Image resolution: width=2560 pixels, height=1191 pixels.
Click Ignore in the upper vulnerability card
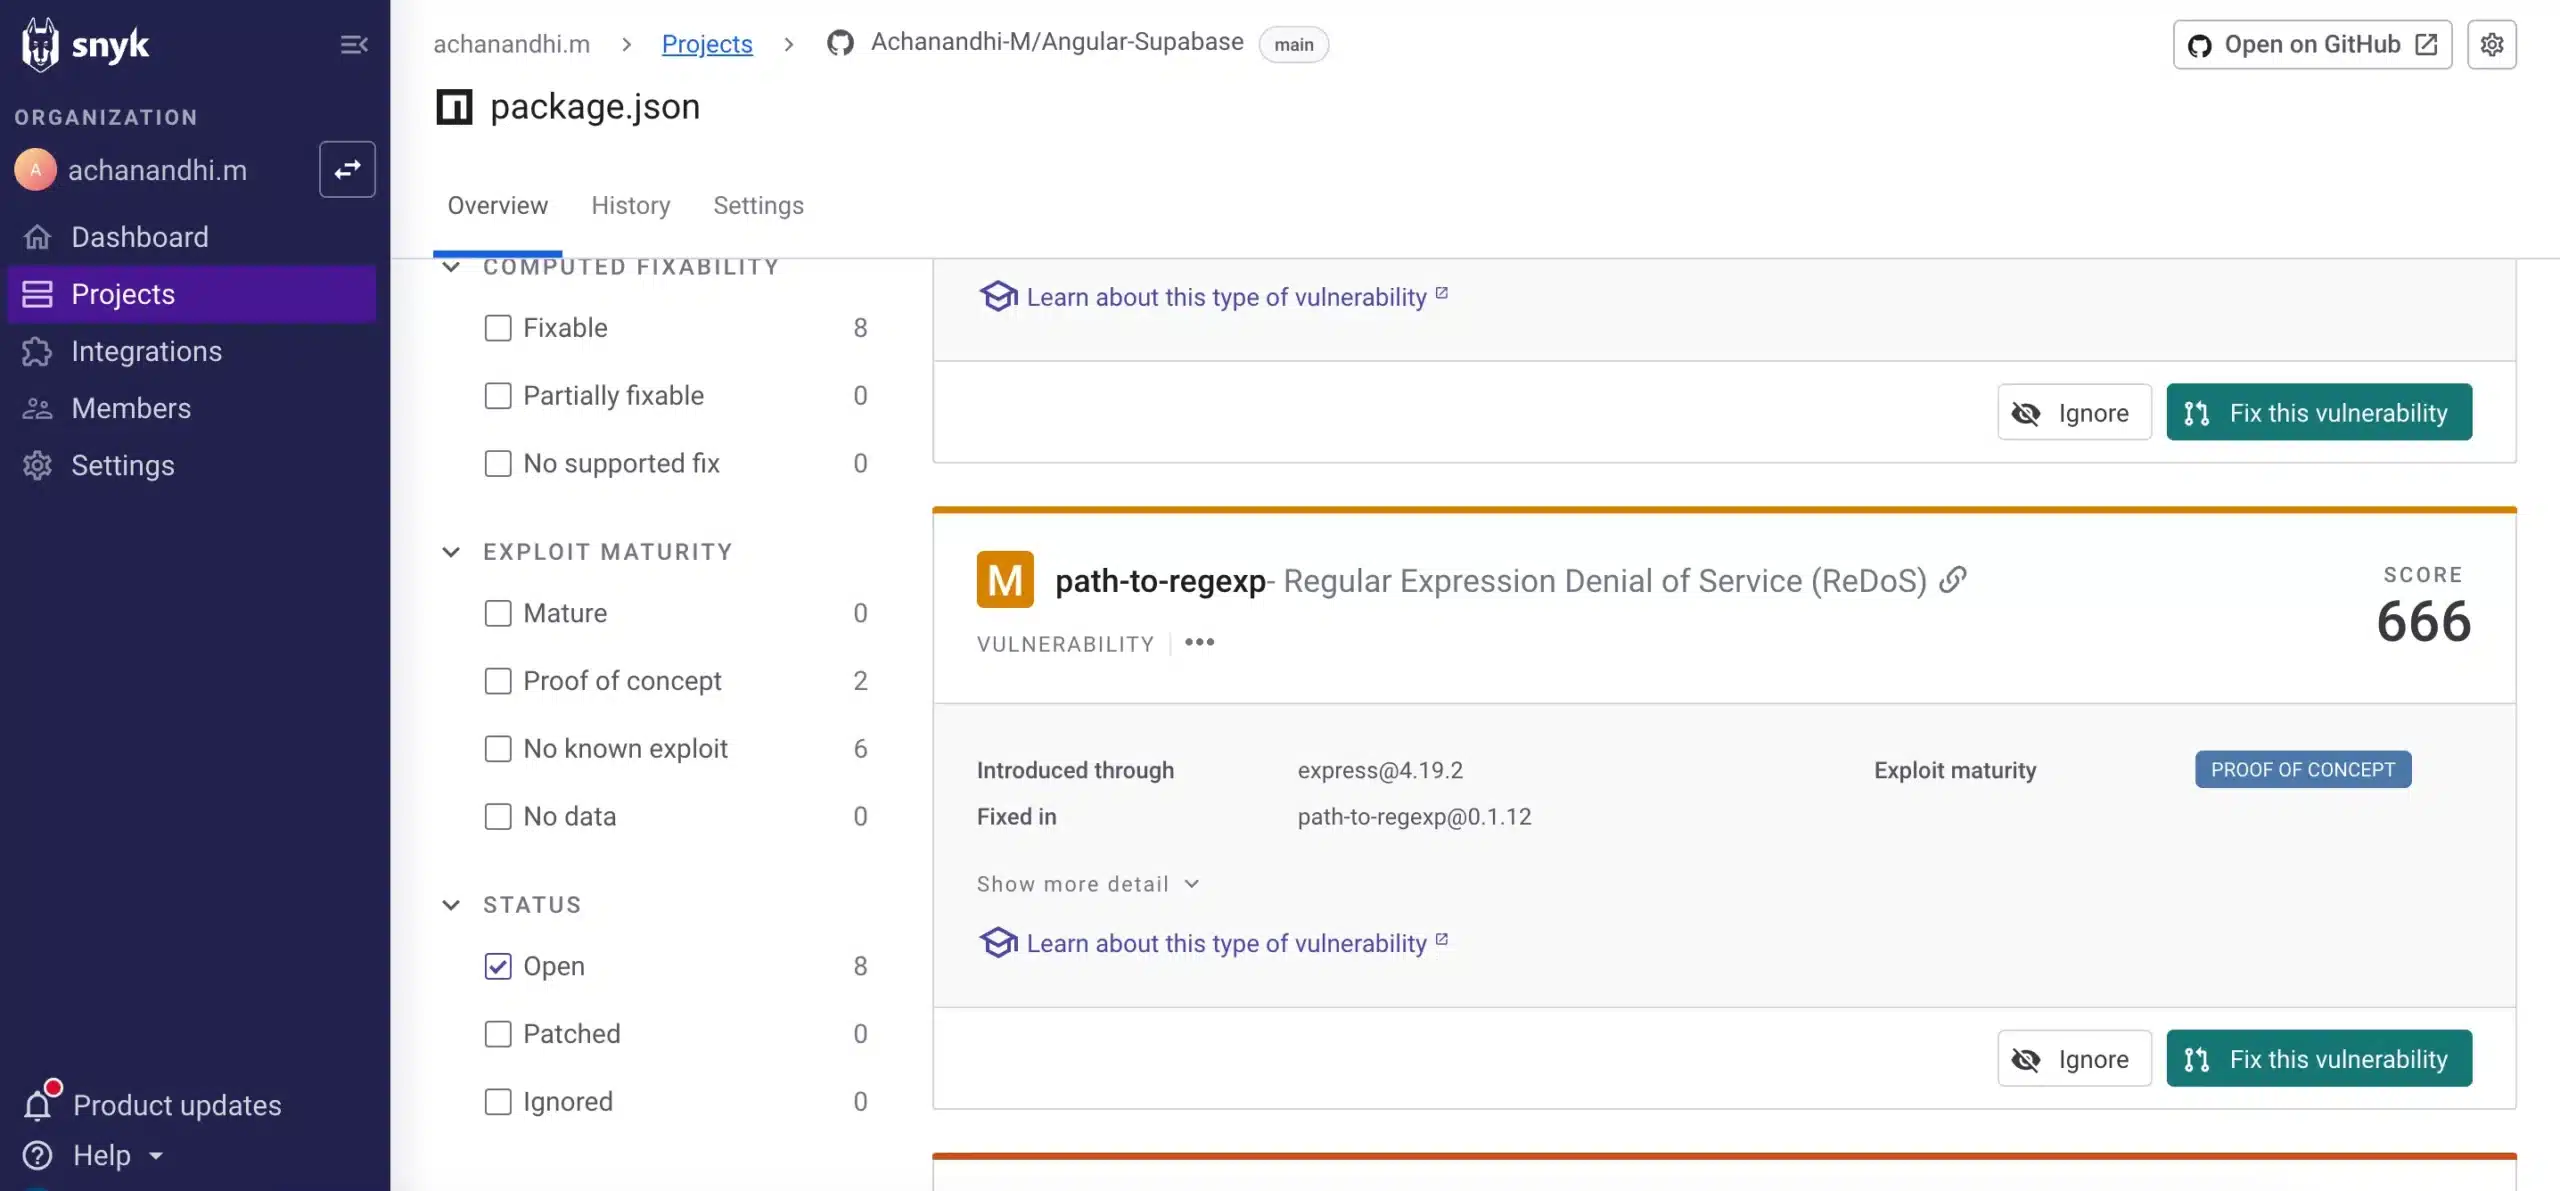(x=2074, y=412)
